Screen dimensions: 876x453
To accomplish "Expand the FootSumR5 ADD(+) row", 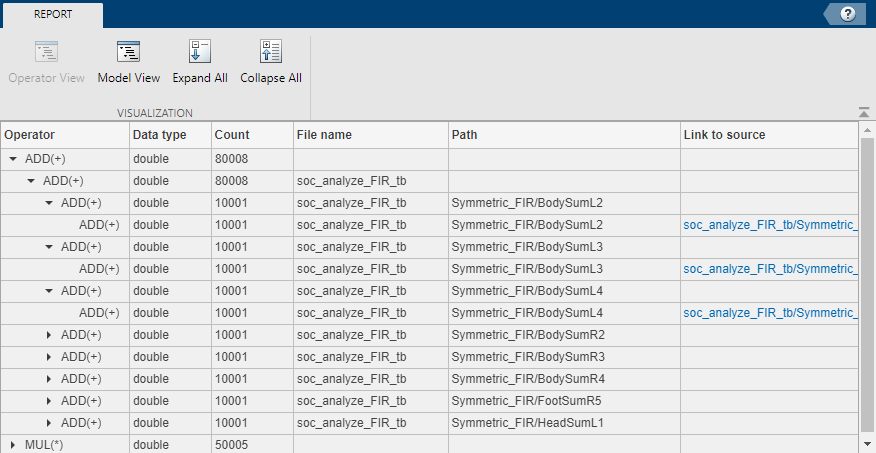I will 49,401.
